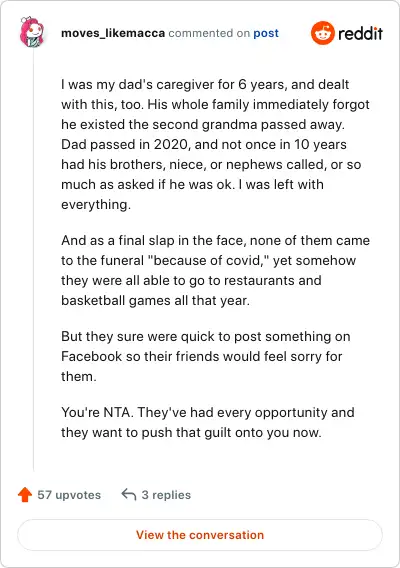
Task: Click the line ending "guilt onto you now."
Action: click(191, 433)
